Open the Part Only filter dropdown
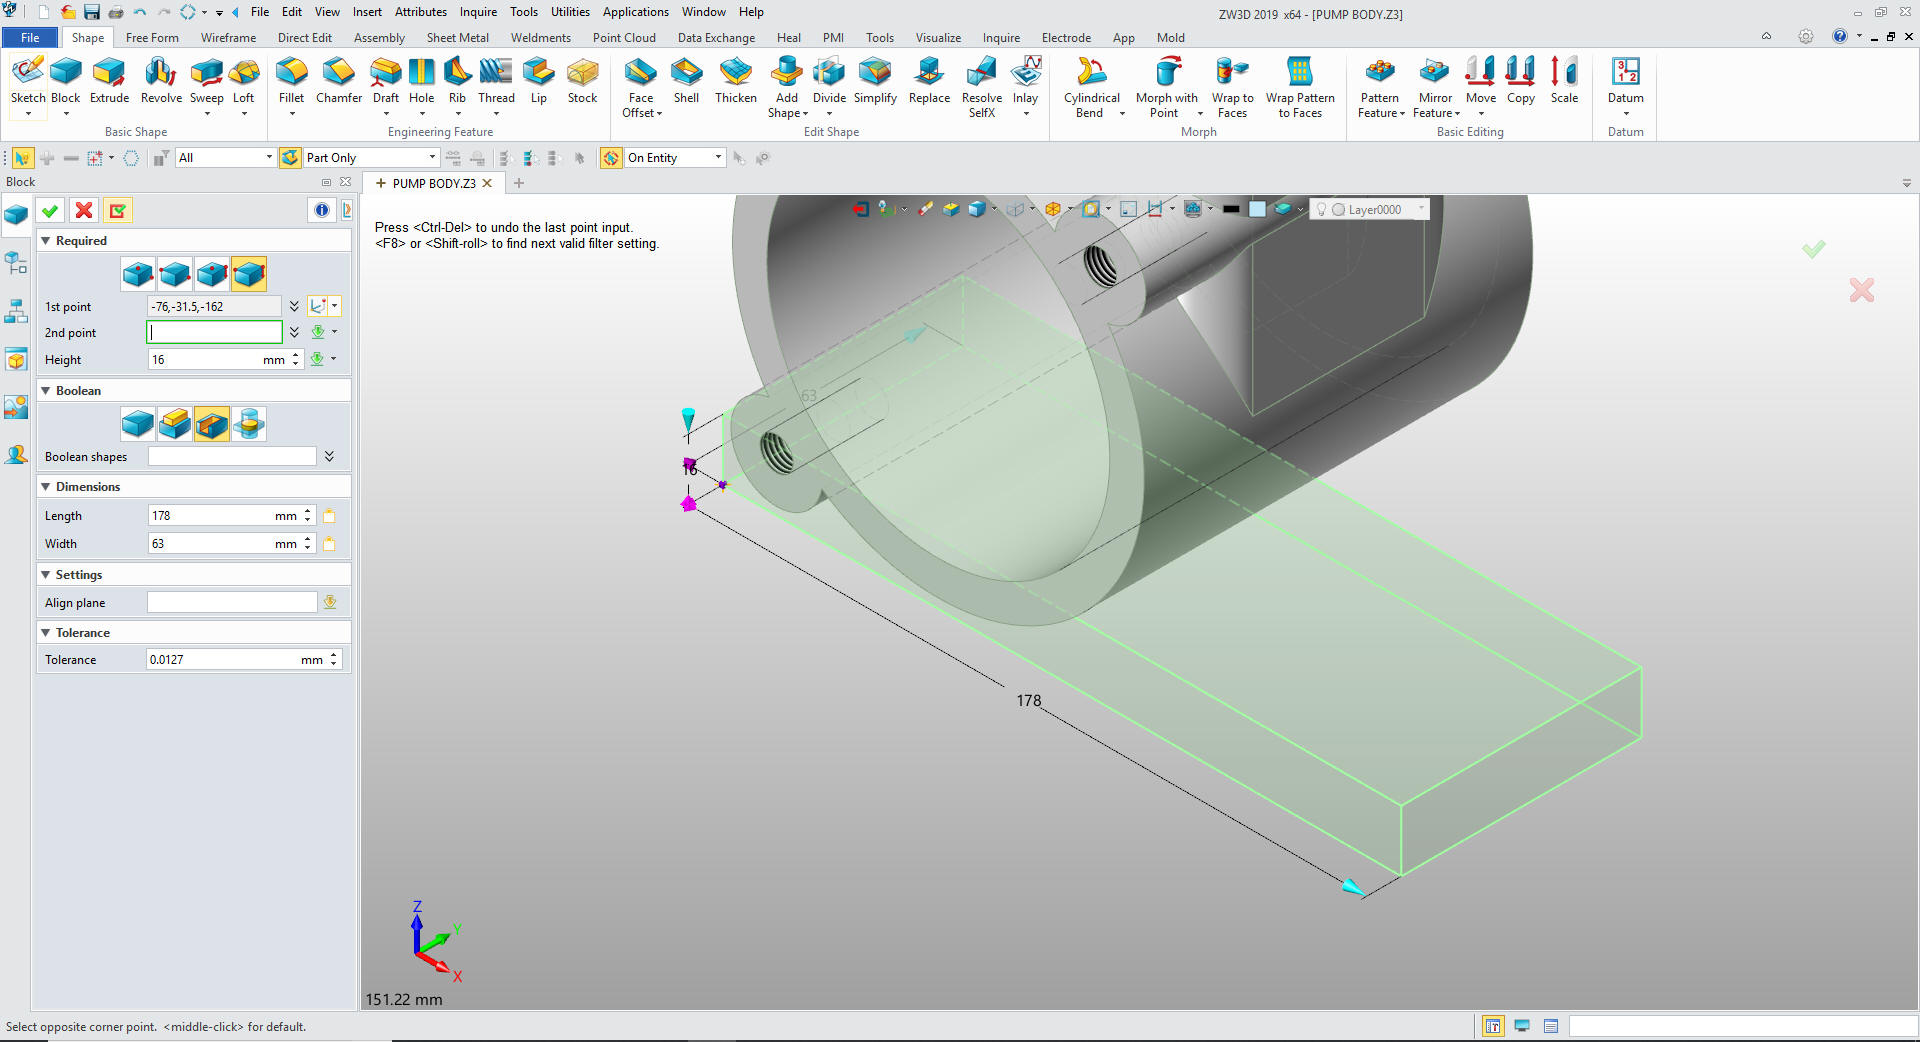Image resolution: width=1920 pixels, height=1042 pixels. [x=432, y=158]
